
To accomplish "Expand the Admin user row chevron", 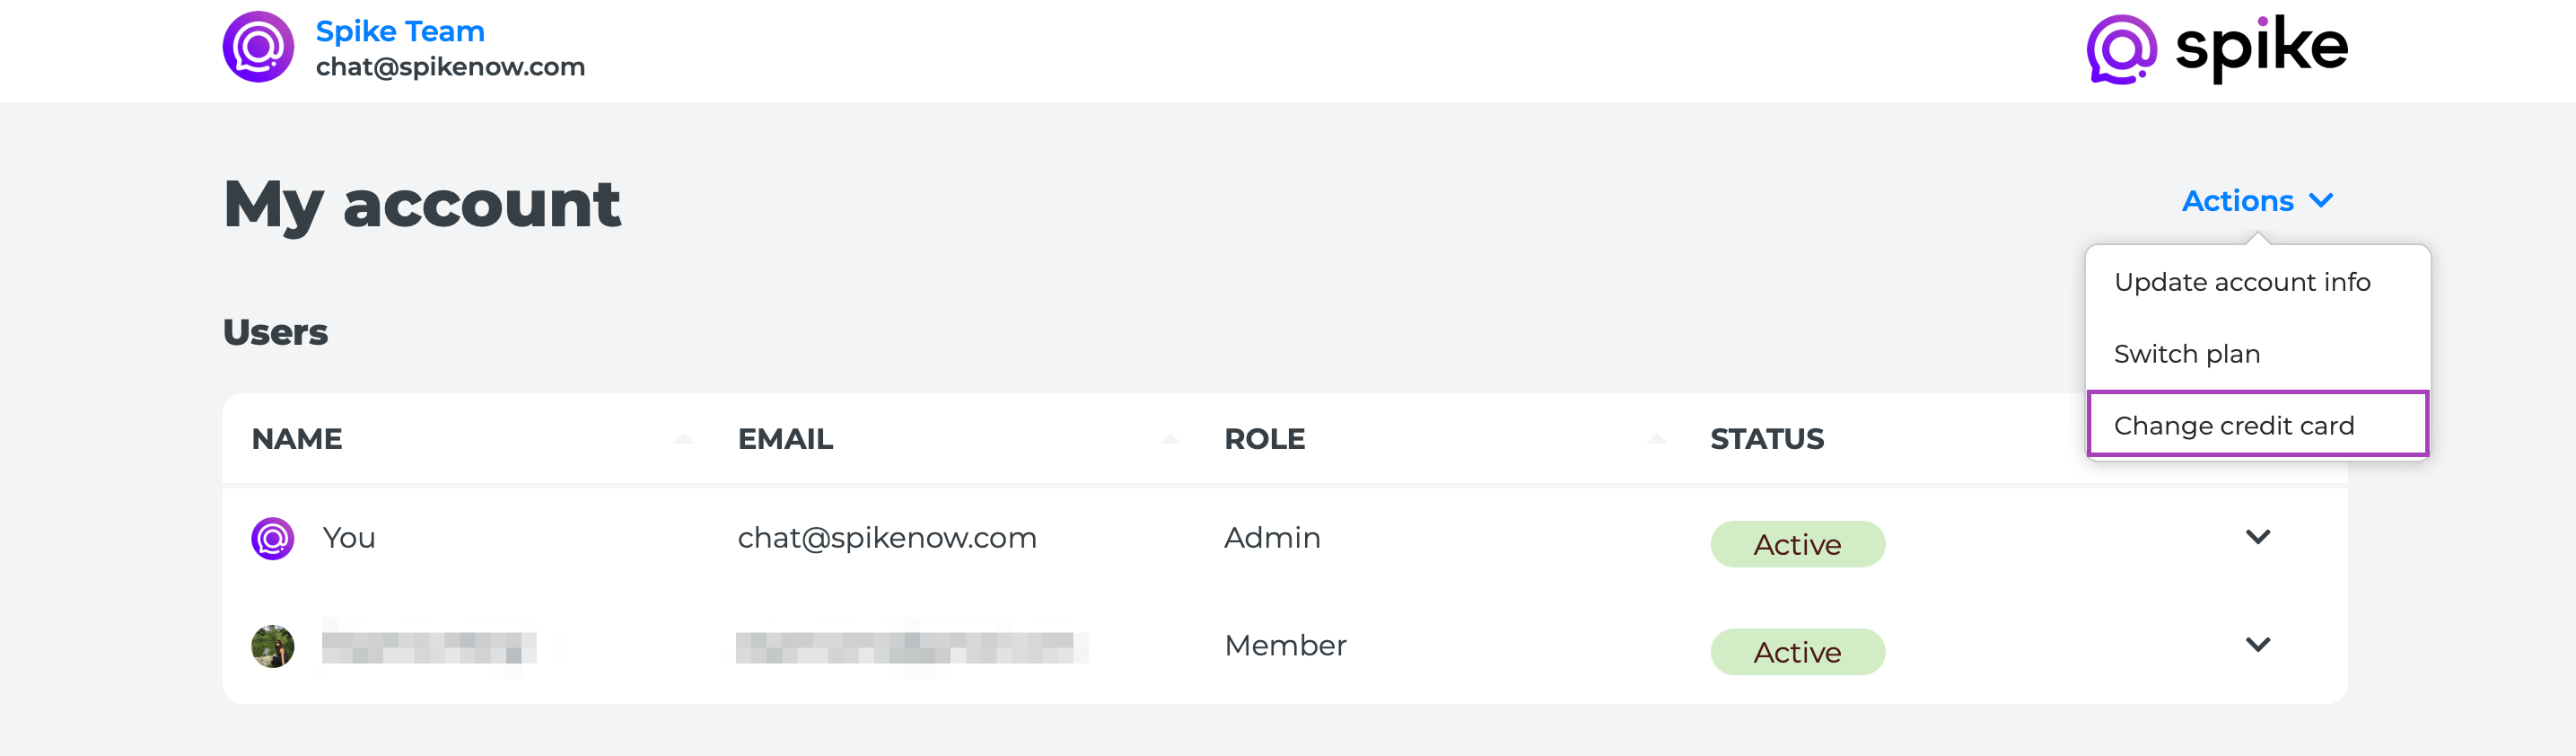I will point(2257,537).
